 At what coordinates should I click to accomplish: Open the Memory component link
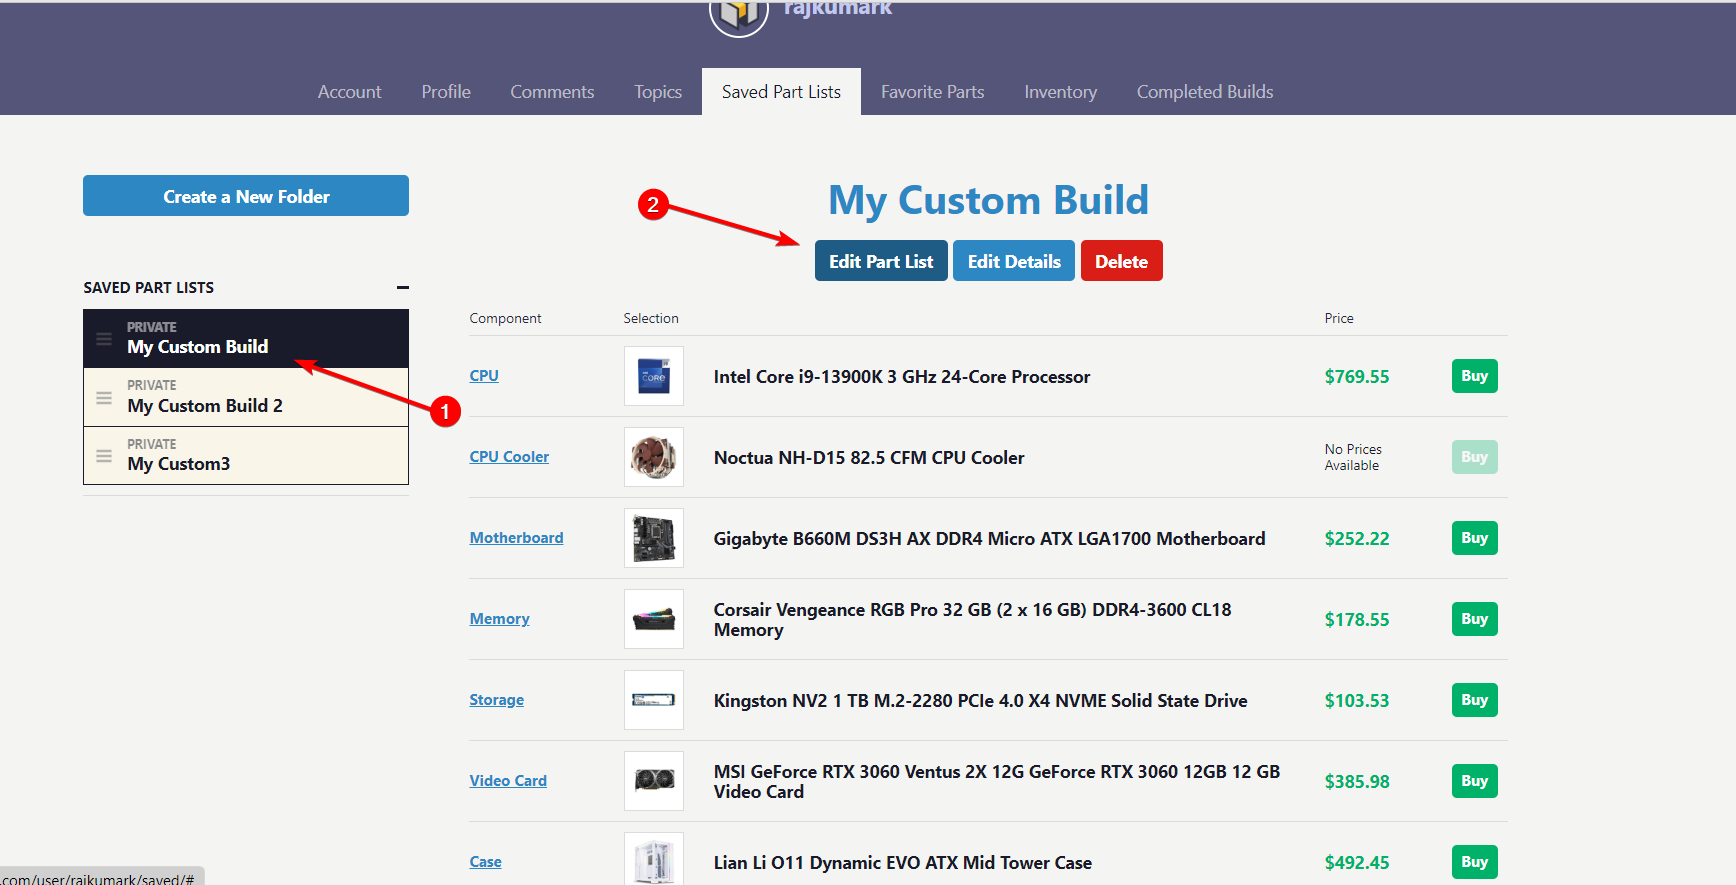click(x=499, y=619)
